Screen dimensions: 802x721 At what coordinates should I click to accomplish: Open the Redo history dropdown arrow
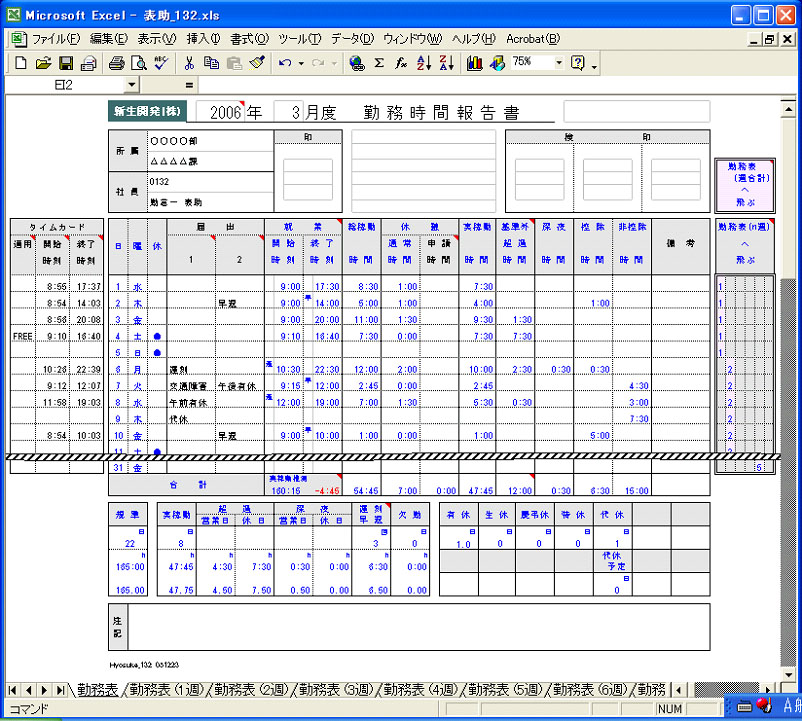[334, 64]
